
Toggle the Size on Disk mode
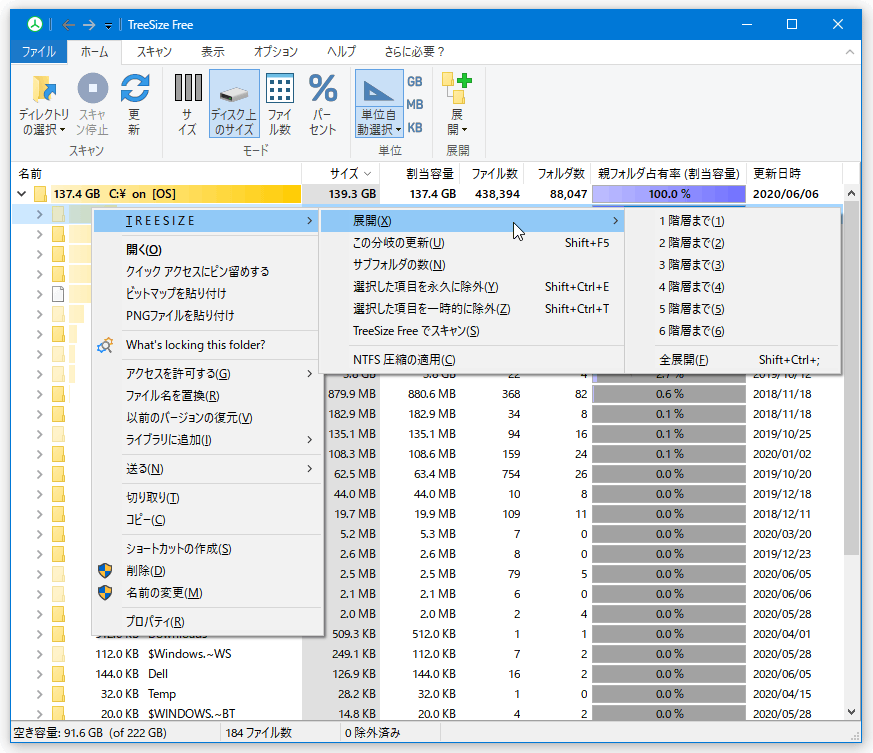pyautogui.click(x=234, y=104)
